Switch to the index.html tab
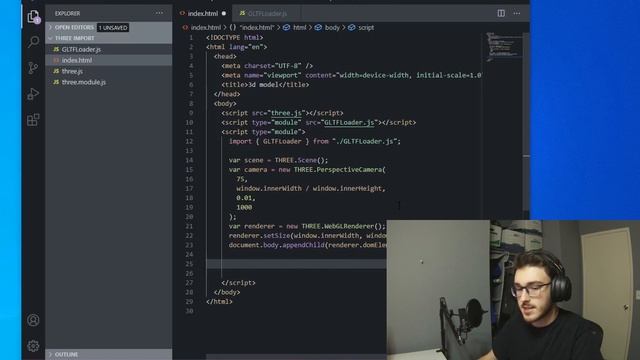The height and width of the screenshot is (360, 640). [x=202, y=13]
